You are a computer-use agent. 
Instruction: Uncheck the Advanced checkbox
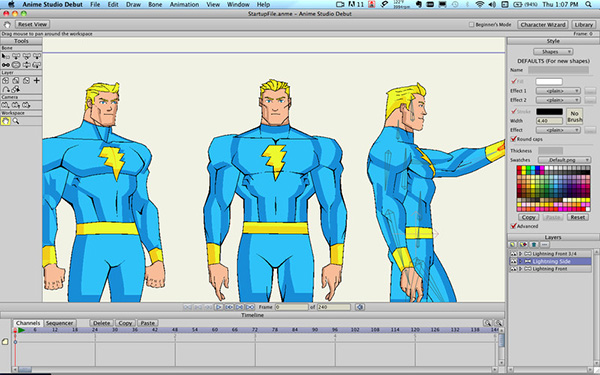(514, 226)
